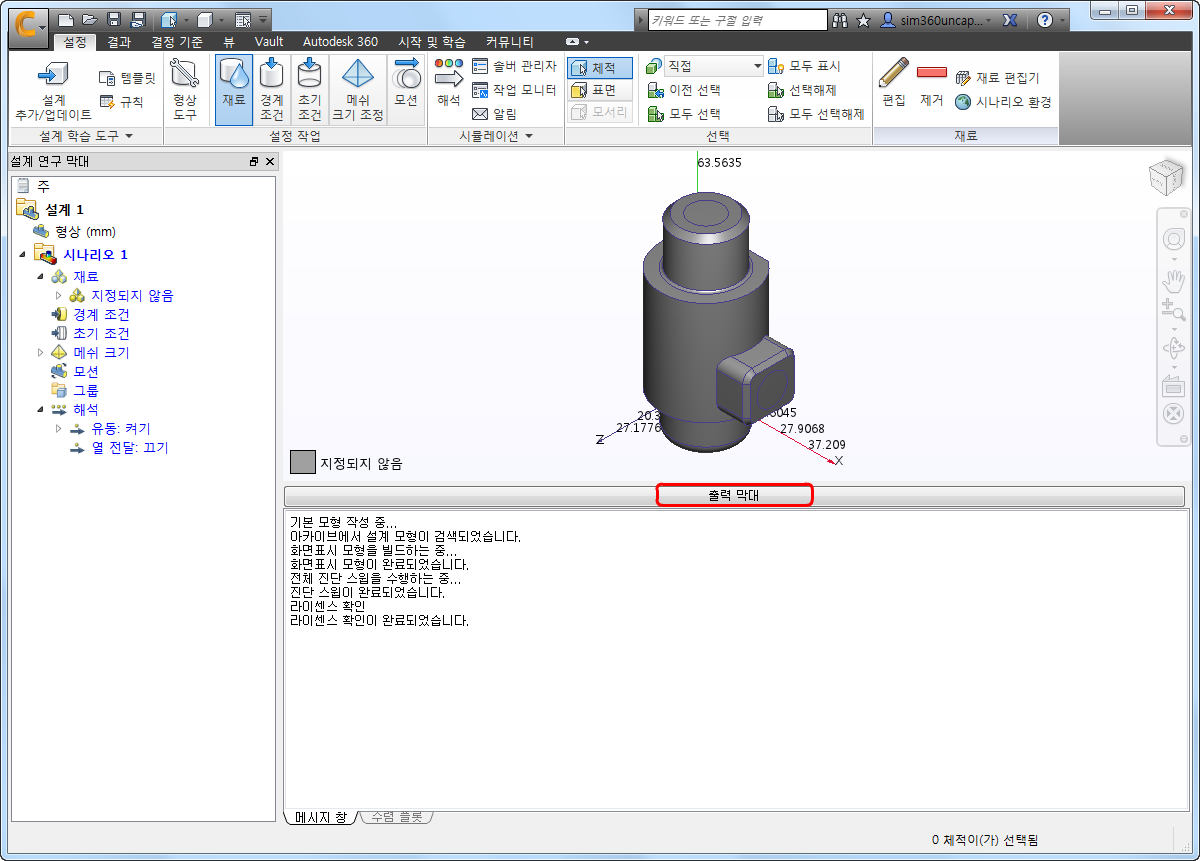Select 열 전달: 끄기 tree item
The height and width of the screenshot is (861, 1200).
[x=130, y=448]
